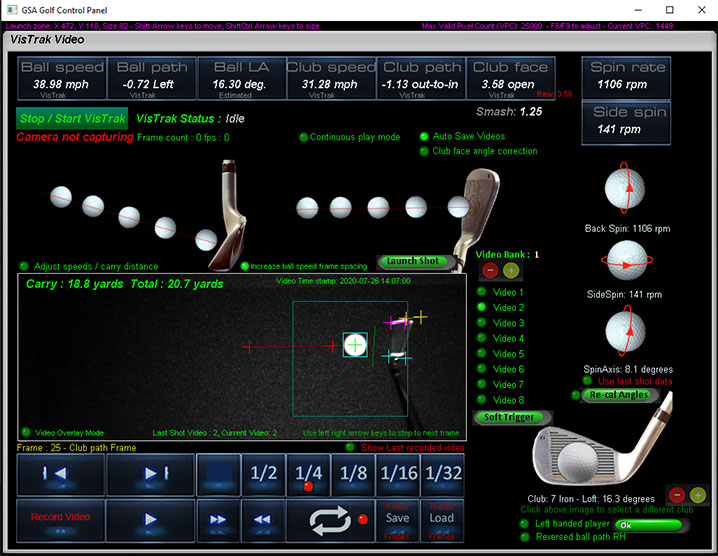Click the blank full-speed playback square button
This screenshot has width=718, height=556.
[218, 474]
